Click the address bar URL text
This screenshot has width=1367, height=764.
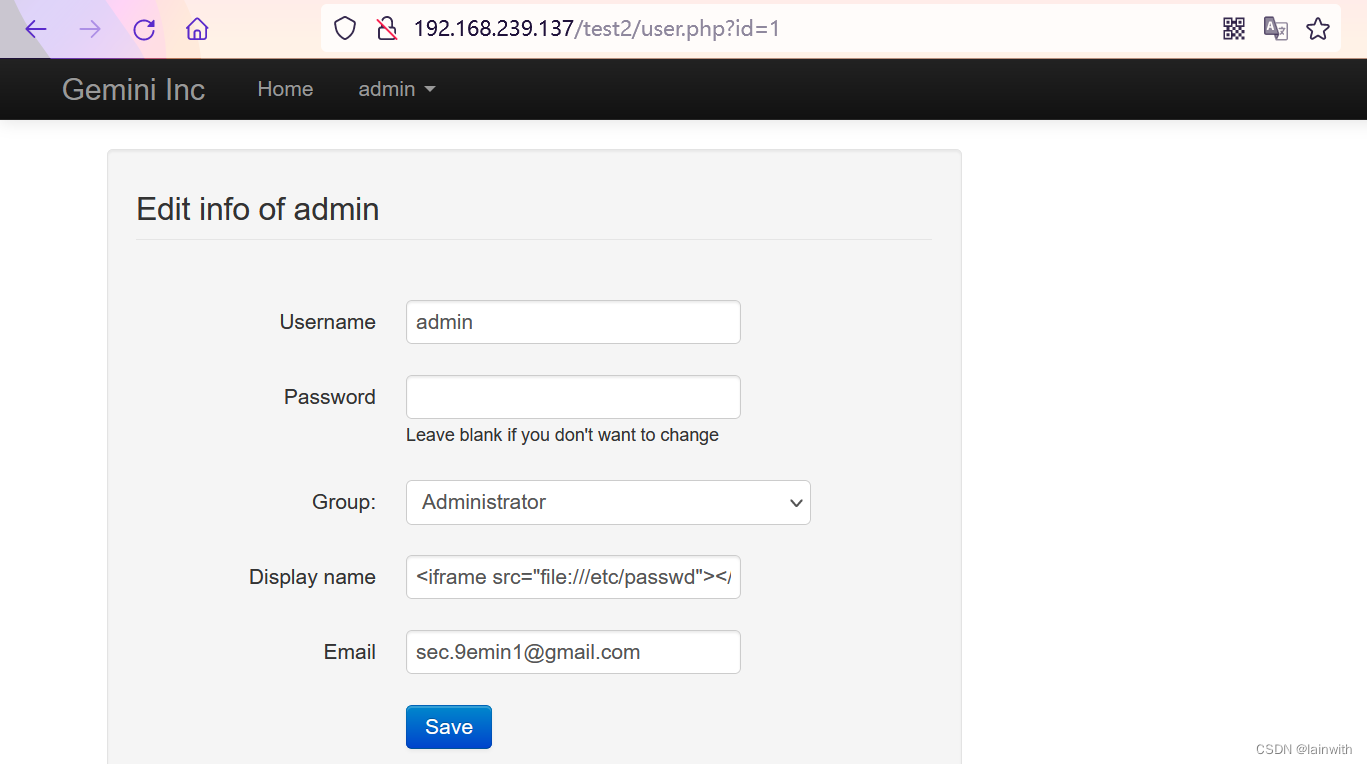597,29
